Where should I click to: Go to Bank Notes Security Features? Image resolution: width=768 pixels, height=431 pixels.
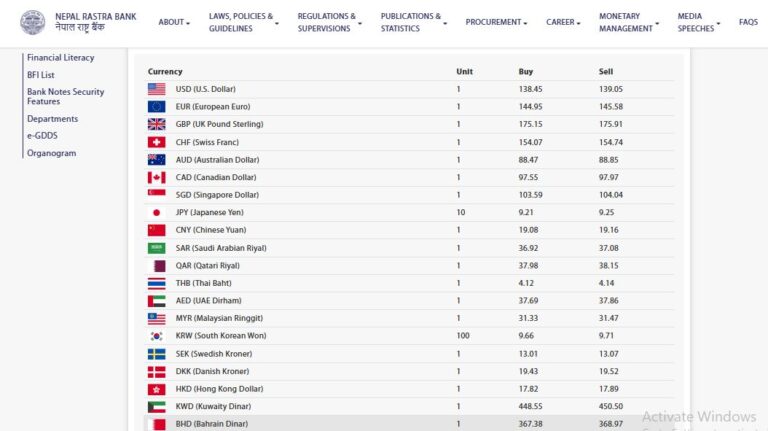(x=65, y=97)
